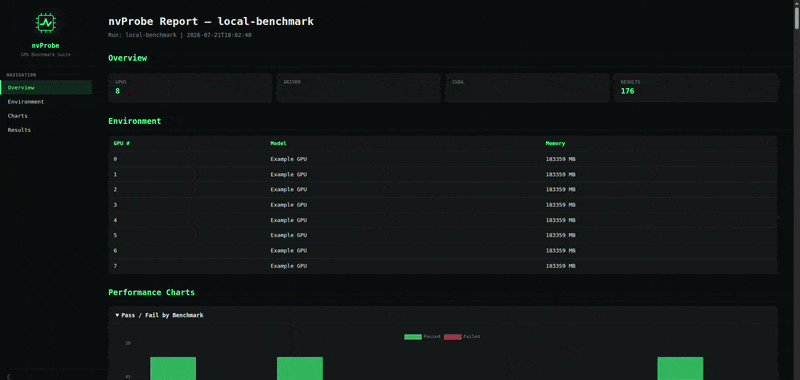
Task: Click '183359 MB' in the GPU 7 row
Action: pyautogui.click(x=561, y=266)
